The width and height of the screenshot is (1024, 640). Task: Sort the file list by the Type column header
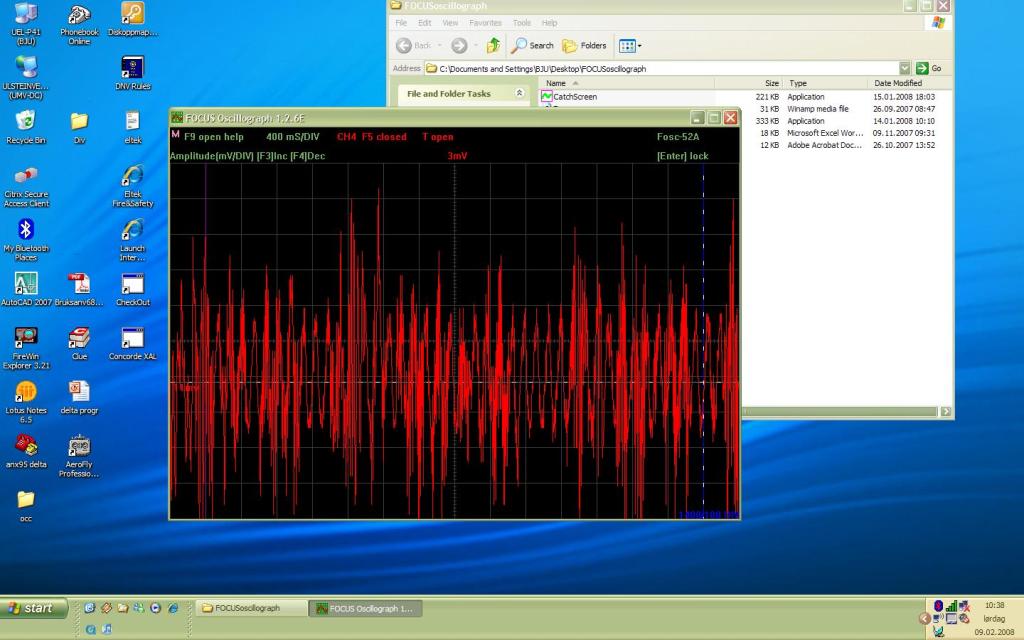pos(825,83)
